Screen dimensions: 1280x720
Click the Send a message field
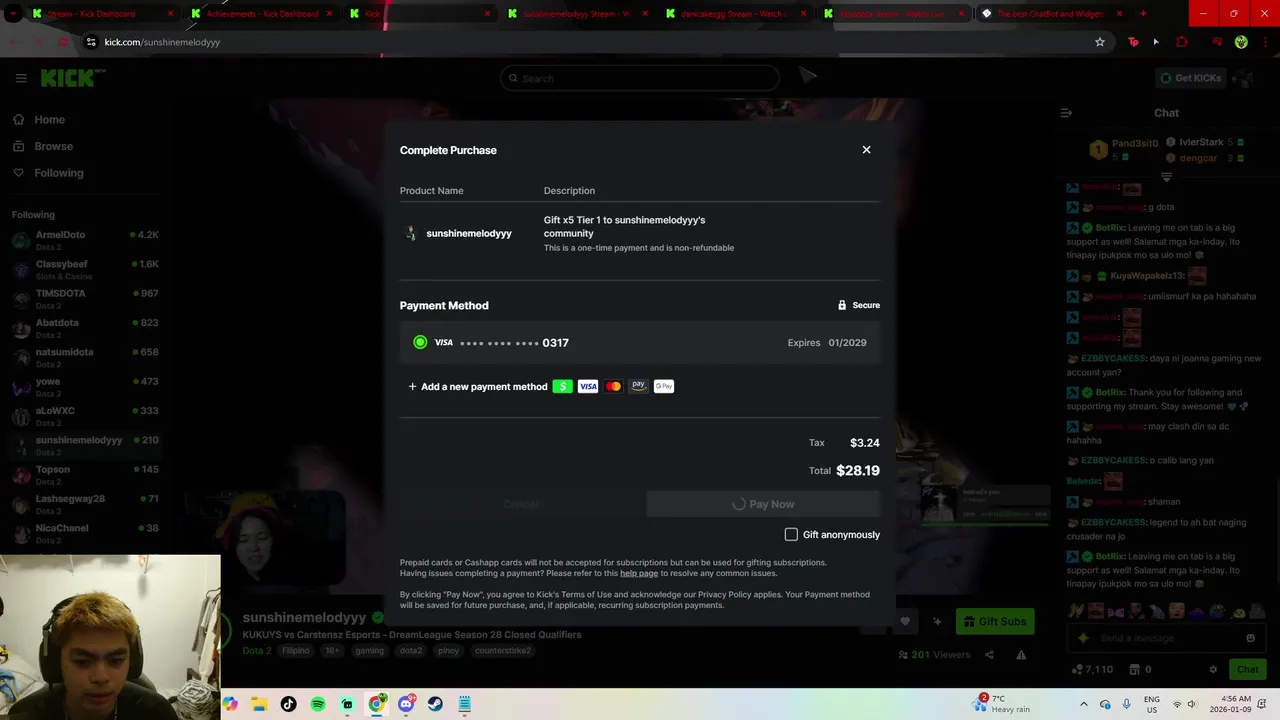(1165, 638)
